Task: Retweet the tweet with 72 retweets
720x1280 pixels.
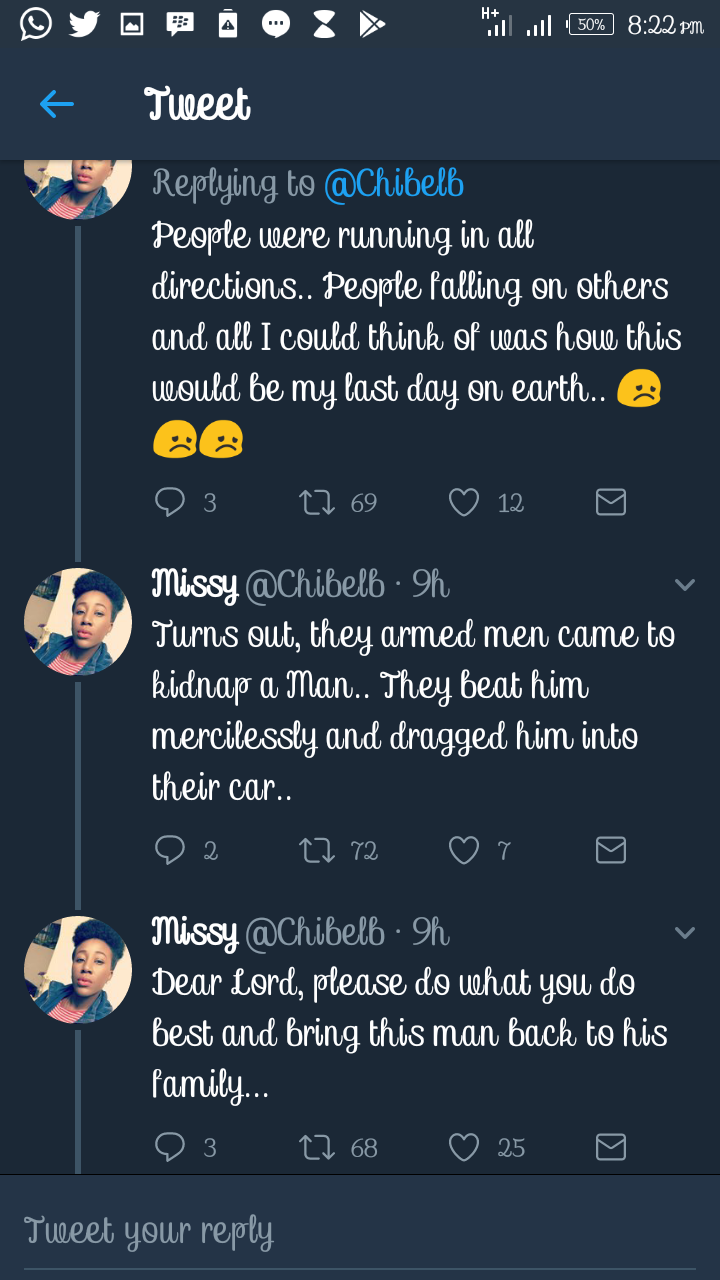Action: [317, 850]
